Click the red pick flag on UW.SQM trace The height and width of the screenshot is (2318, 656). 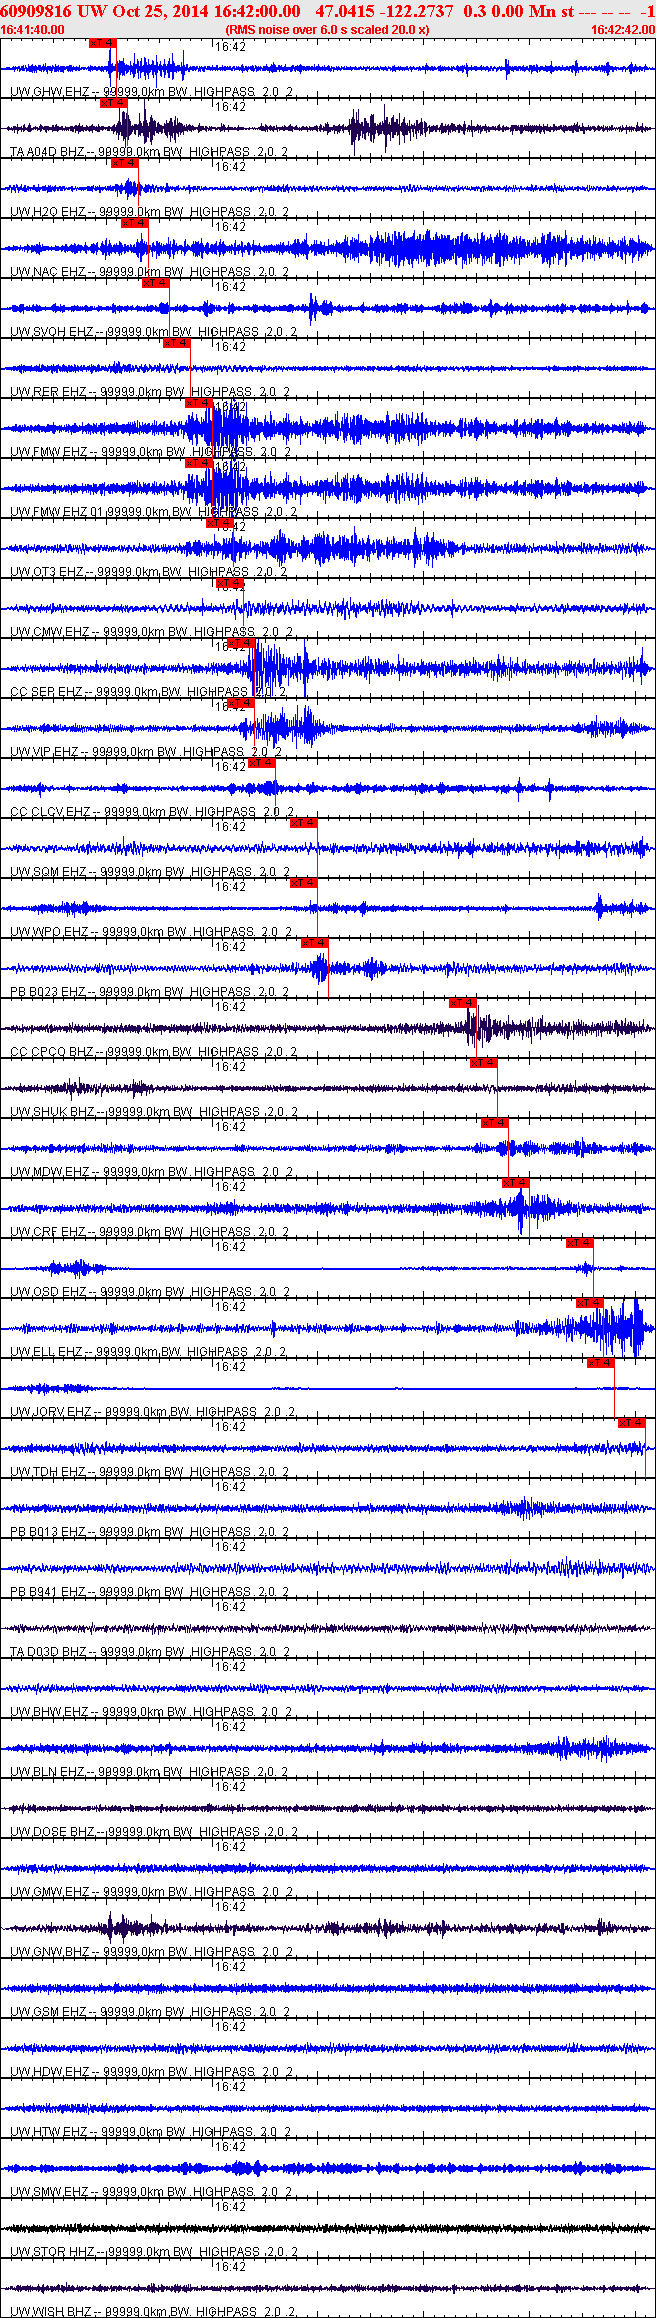(303, 823)
